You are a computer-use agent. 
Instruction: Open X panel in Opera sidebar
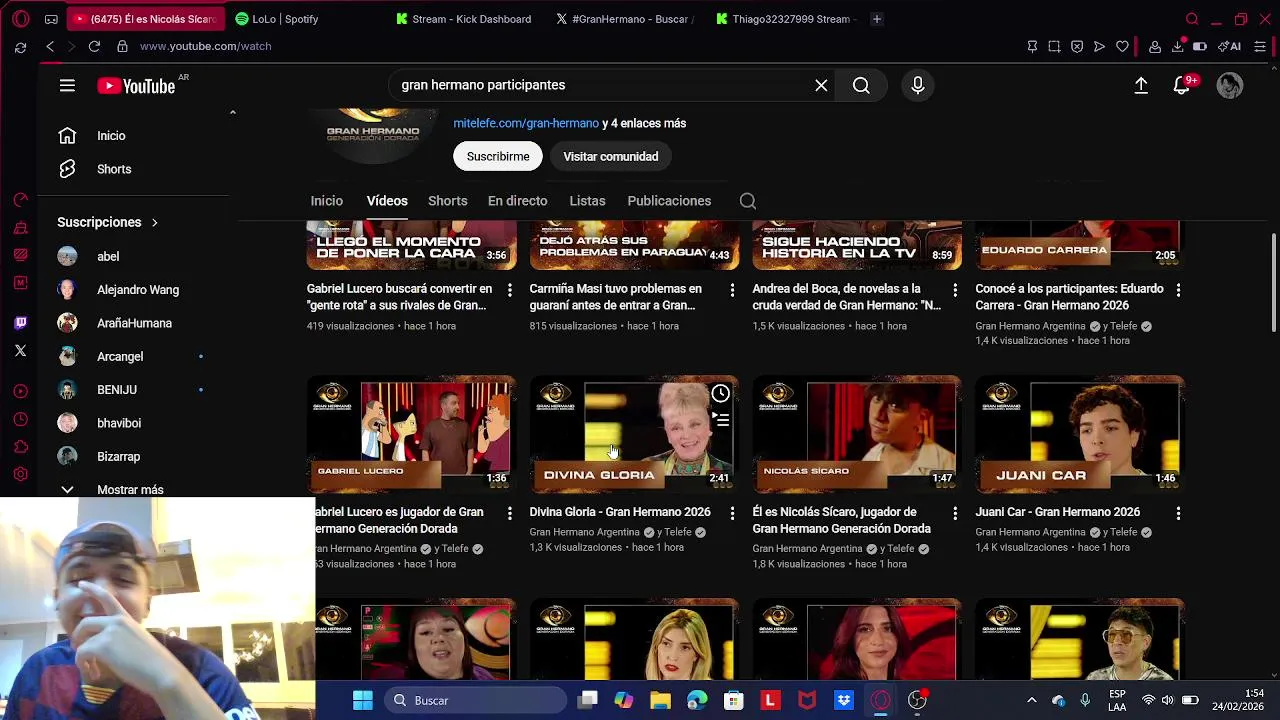click(x=20, y=351)
